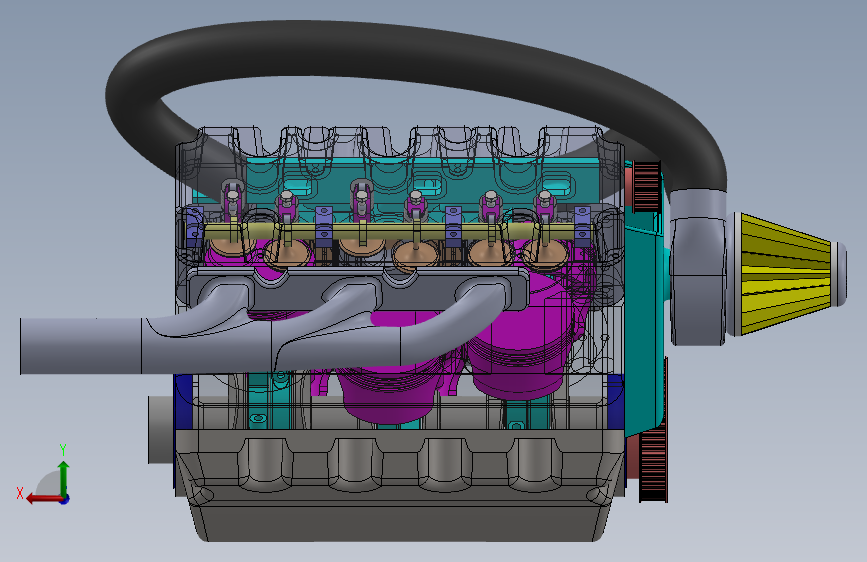Select the yellow cone air filter
867x562 pixels.
(785, 274)
